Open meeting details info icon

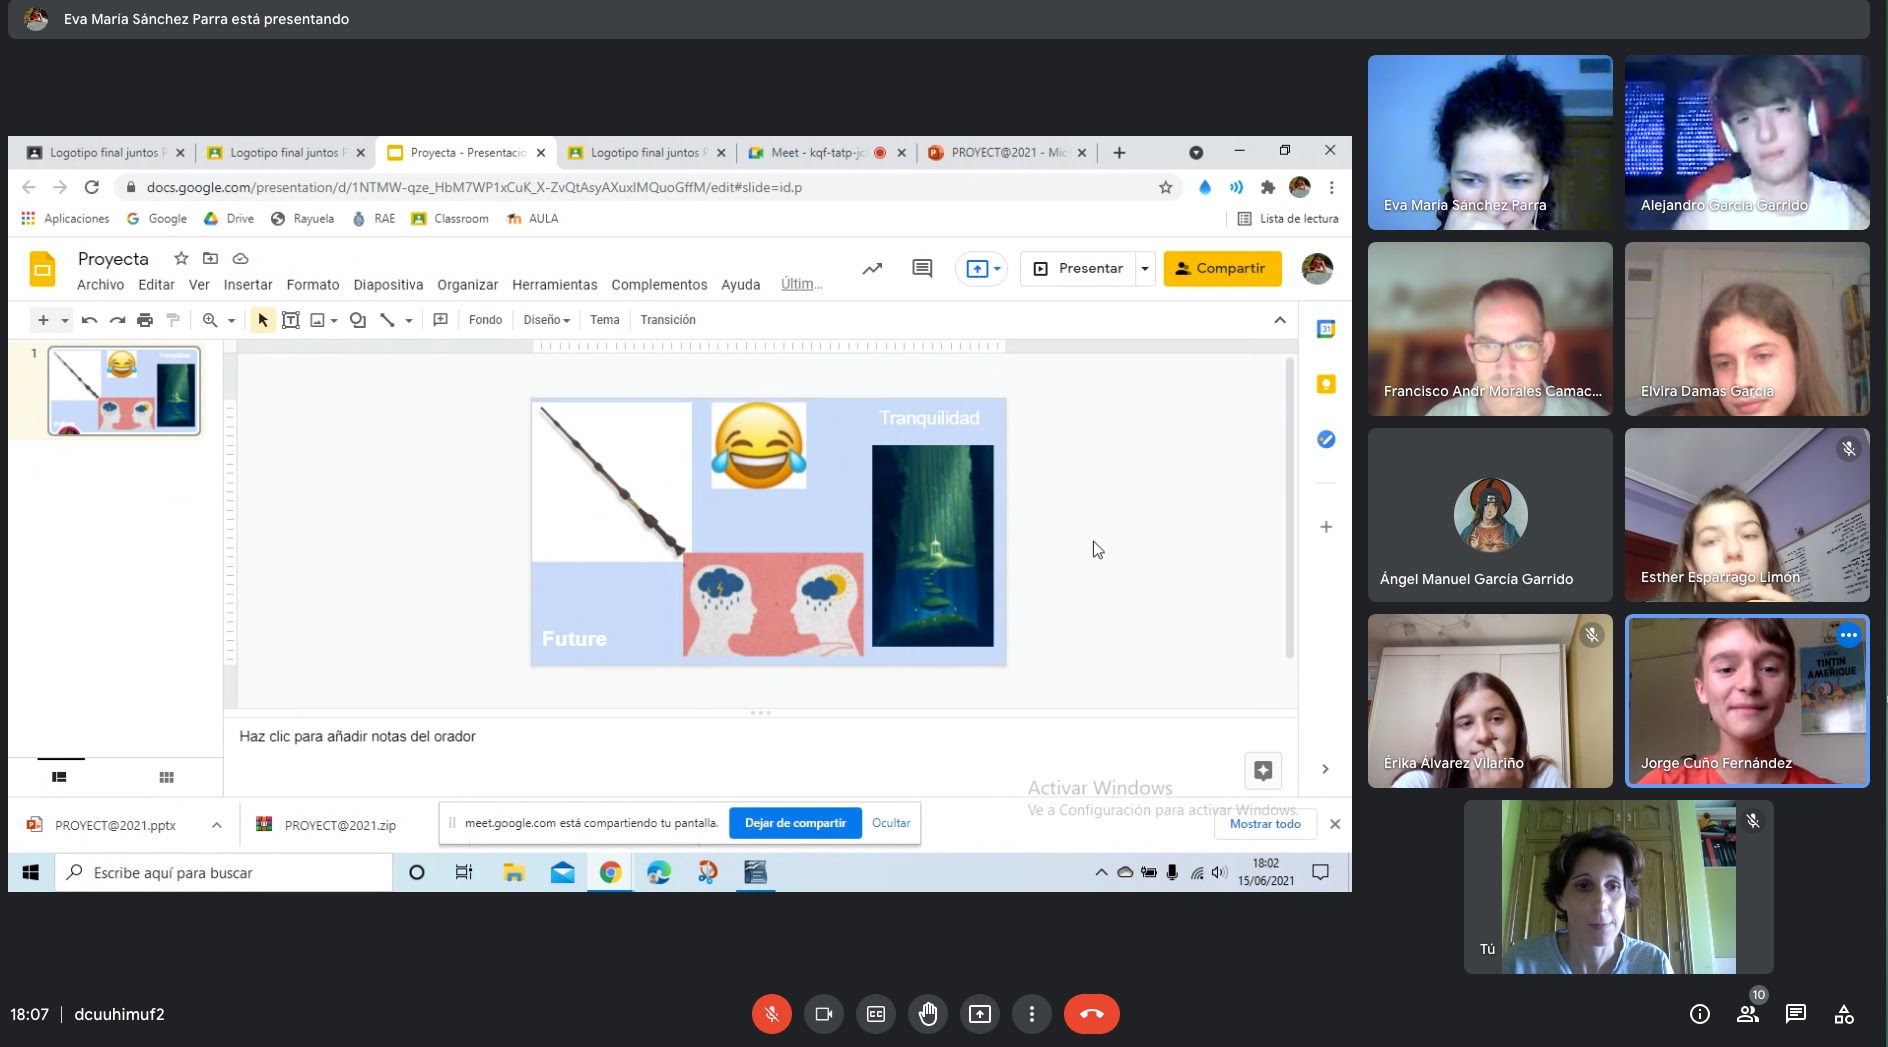coord(1700,1014)
